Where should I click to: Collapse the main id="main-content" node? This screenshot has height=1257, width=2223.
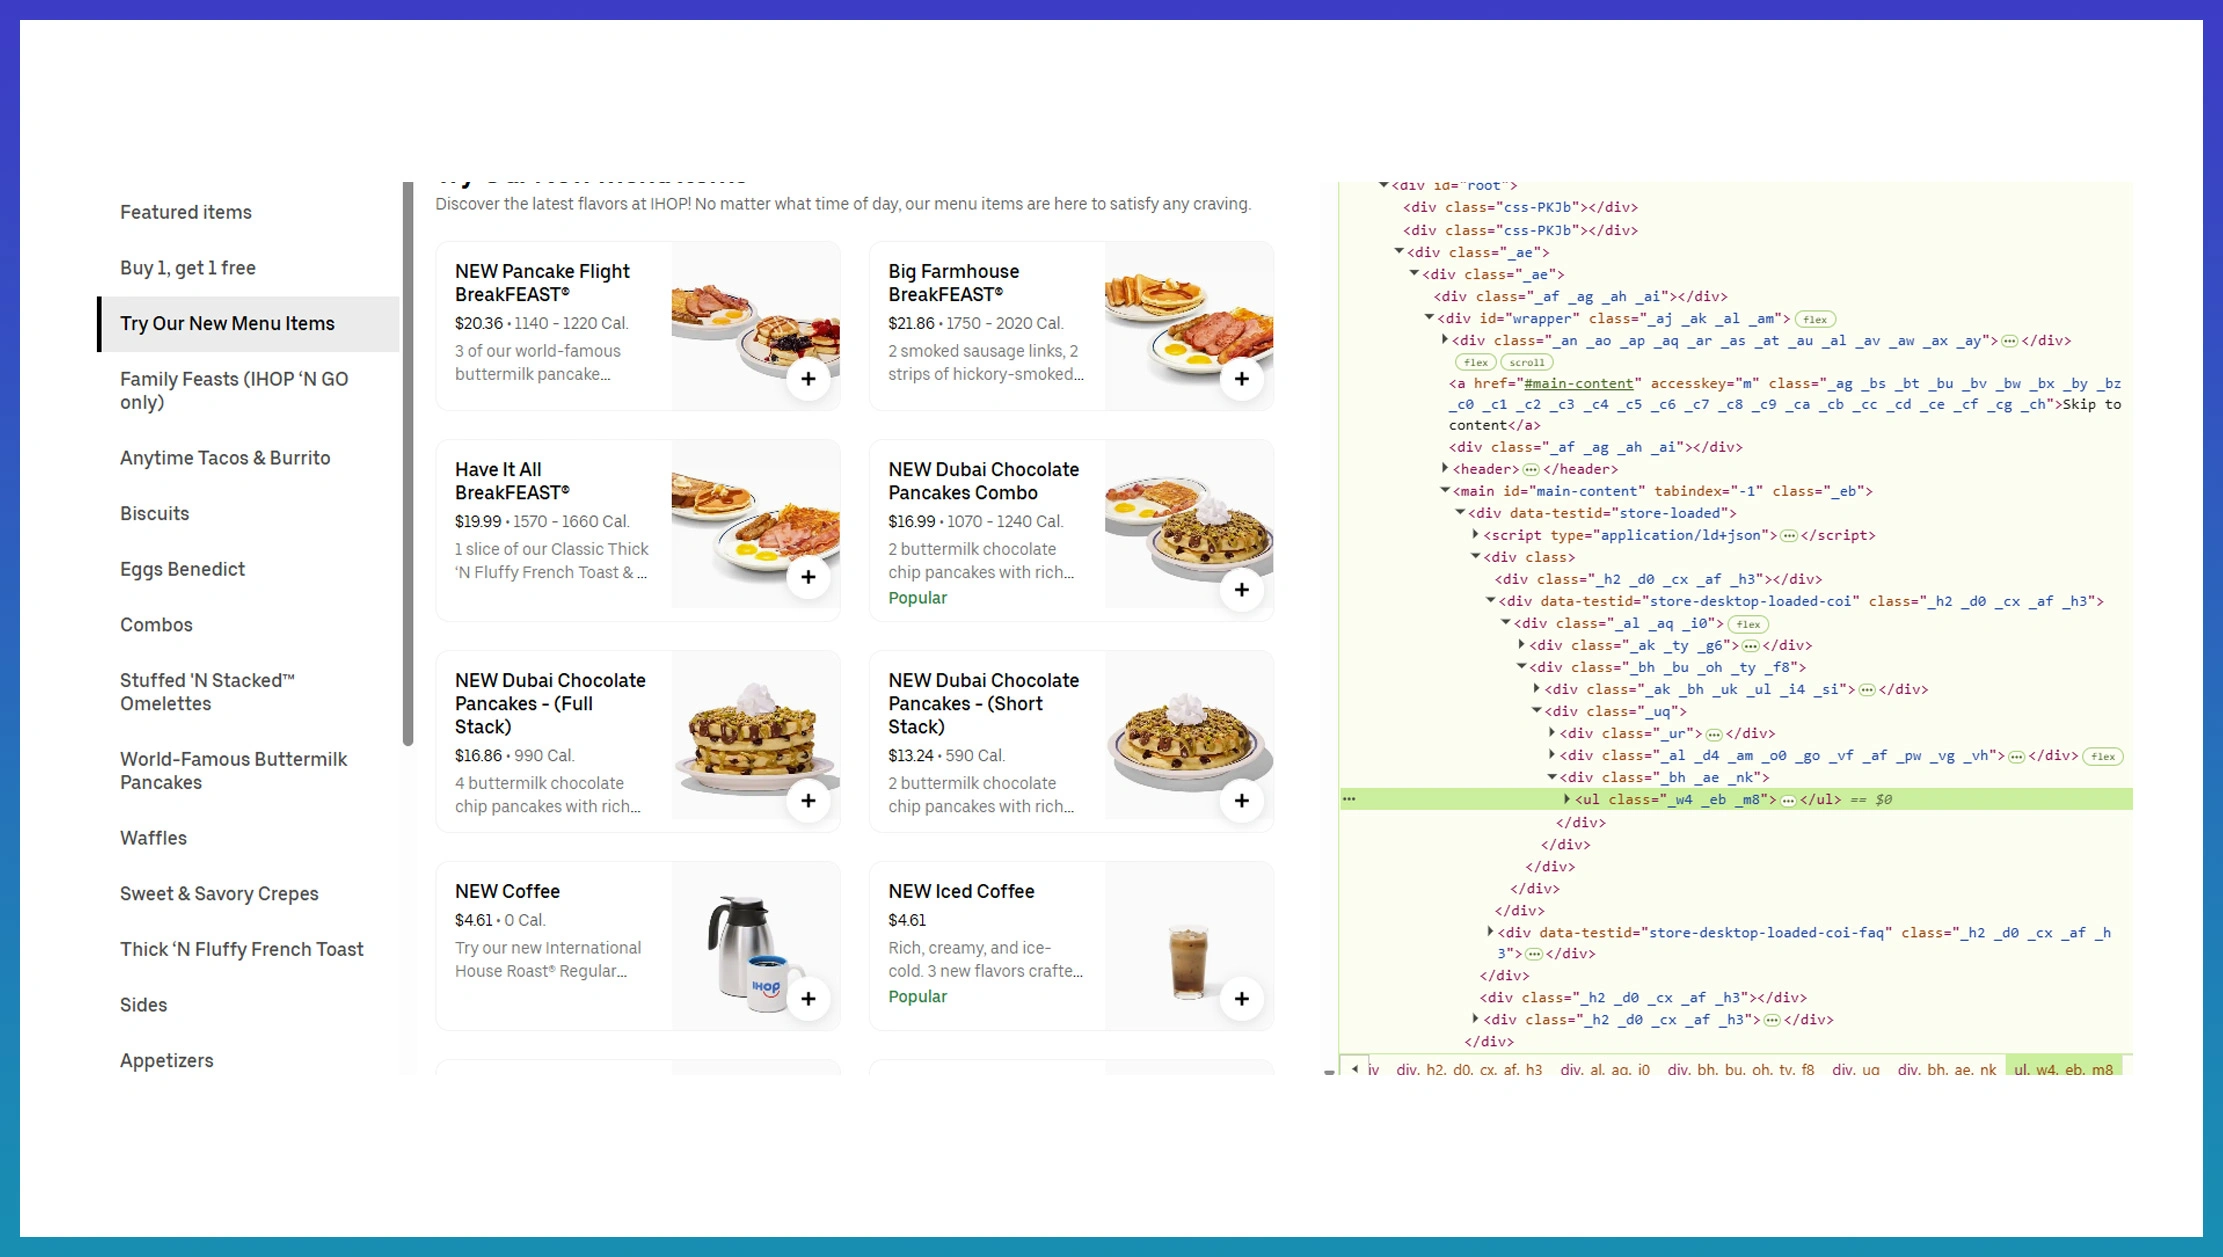[1445, 490]
